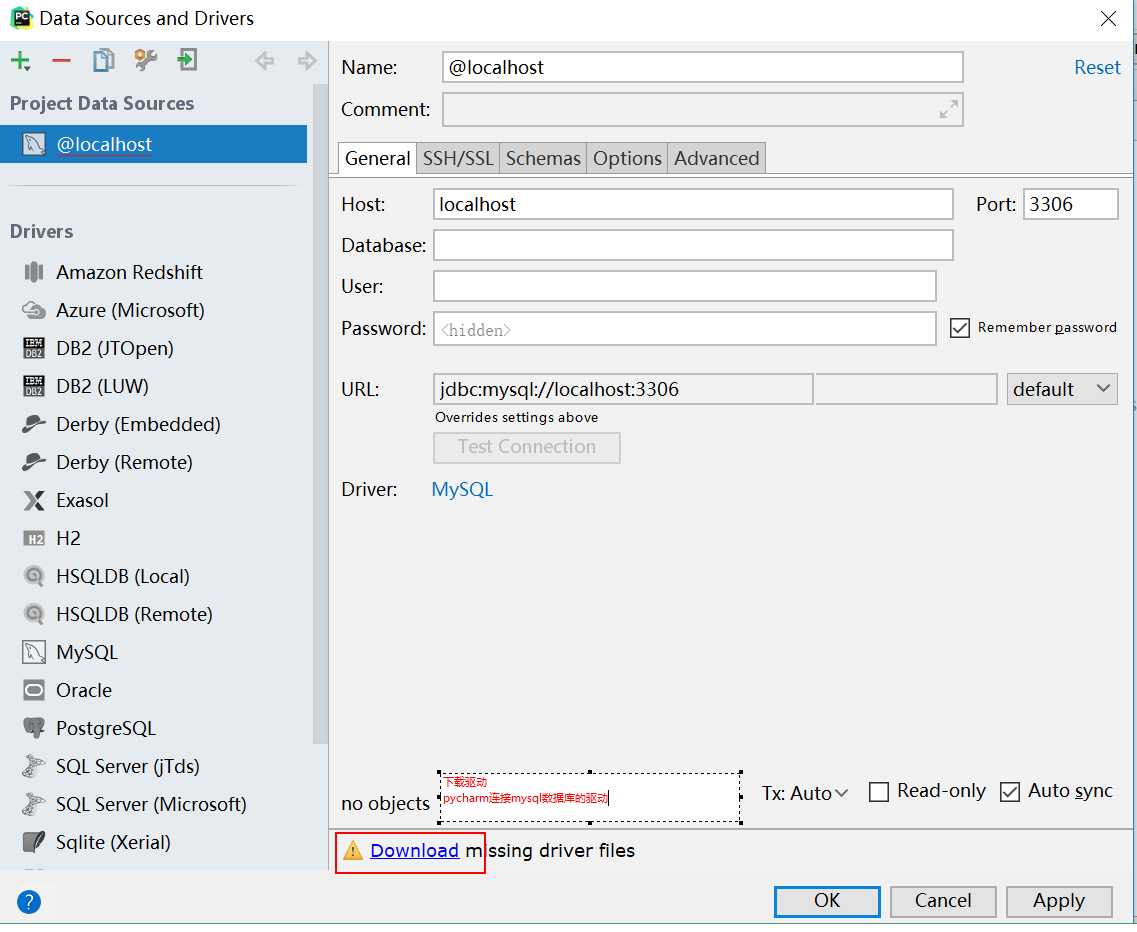Open the MySQL driver link

click(462, 490)
